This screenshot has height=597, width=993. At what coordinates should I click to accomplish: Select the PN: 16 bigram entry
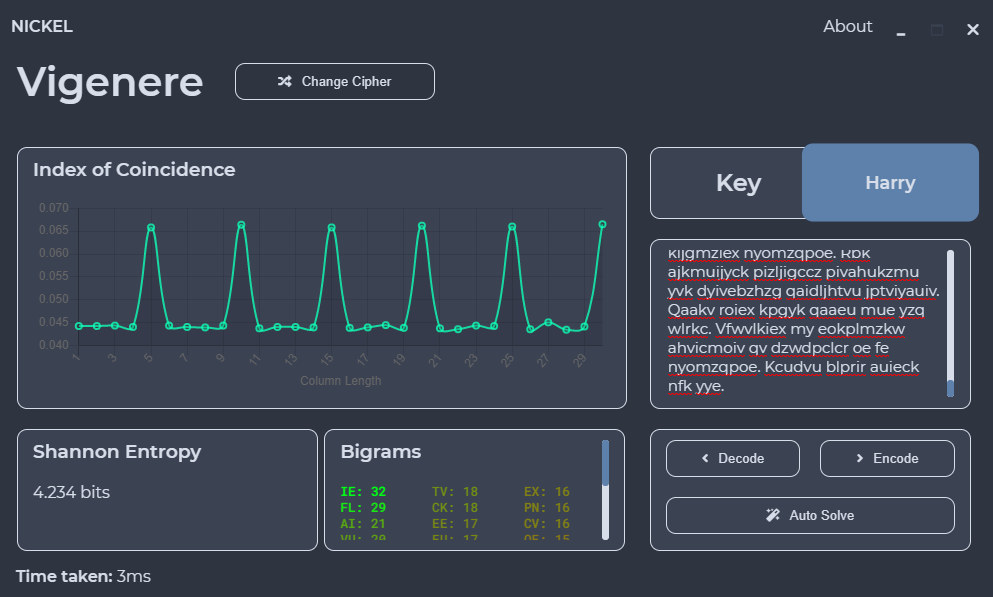click(547, 508)
